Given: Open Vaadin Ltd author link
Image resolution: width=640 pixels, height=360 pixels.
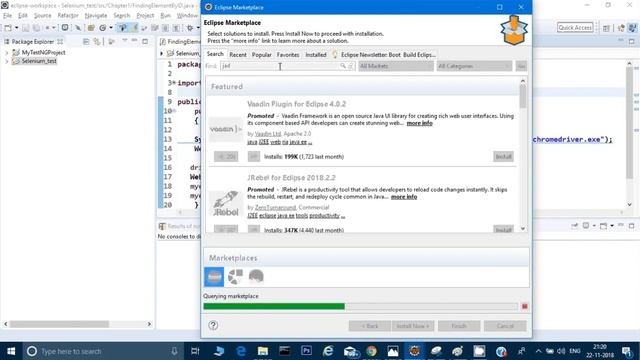Looking at the screenshot, I should [x=268, y=134].
